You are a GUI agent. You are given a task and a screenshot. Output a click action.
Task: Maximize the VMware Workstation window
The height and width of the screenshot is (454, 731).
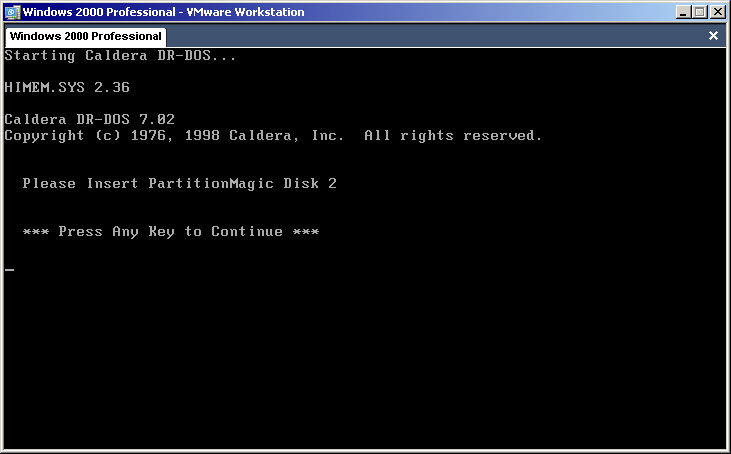click(700, 12)
